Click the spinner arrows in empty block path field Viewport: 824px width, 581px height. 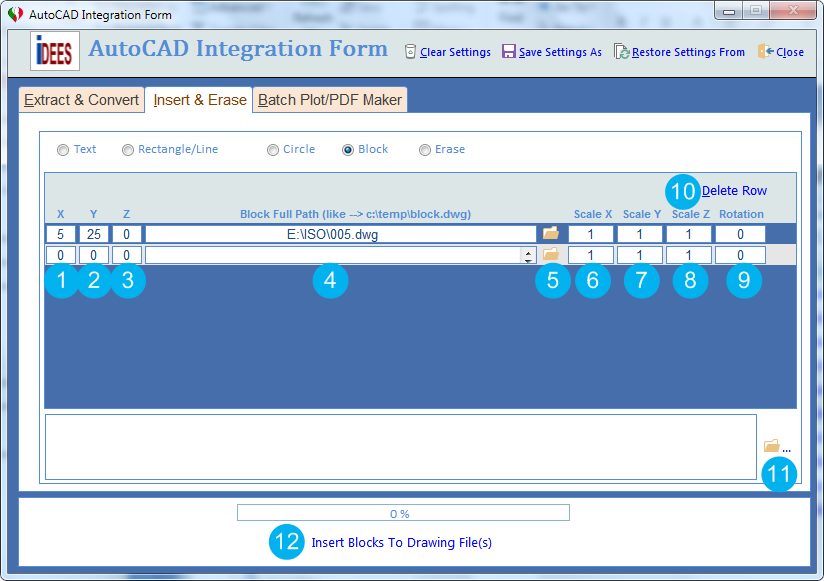click(528, 255)
